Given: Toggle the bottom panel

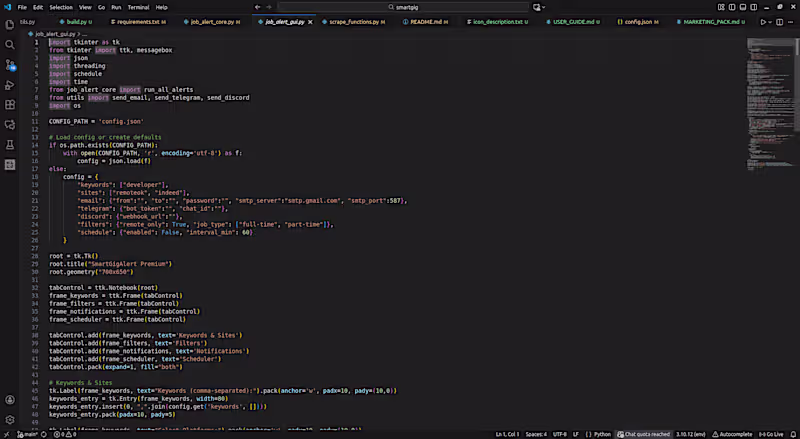Looking at the screenshot, I should 743,7.
